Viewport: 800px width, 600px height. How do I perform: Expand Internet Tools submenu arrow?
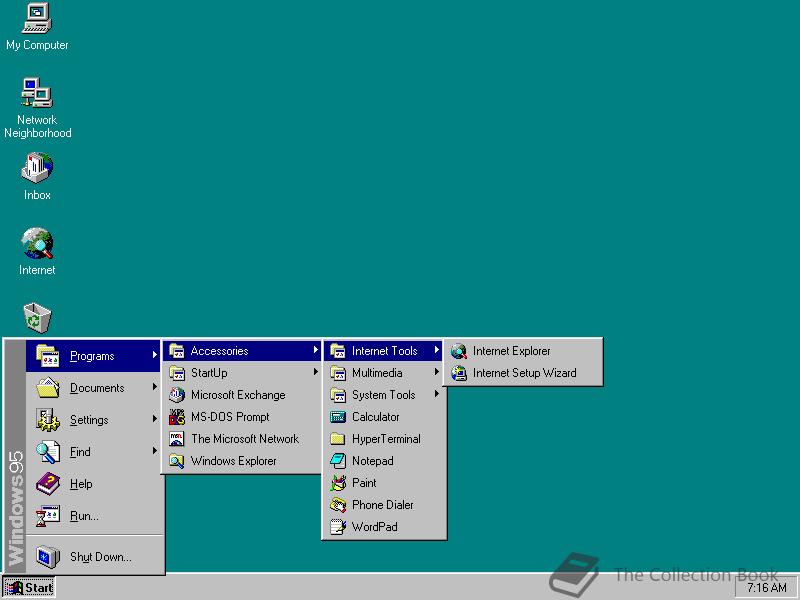436,350
